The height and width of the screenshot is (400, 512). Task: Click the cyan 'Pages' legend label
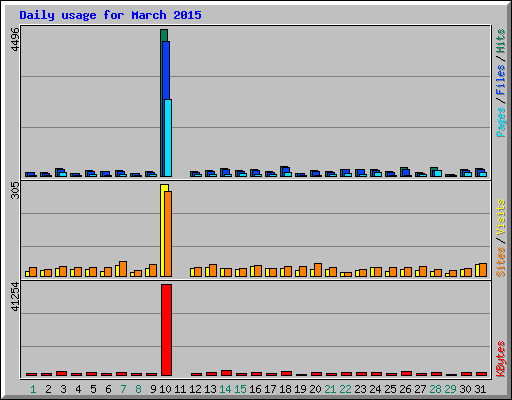[x=500, y=122]
